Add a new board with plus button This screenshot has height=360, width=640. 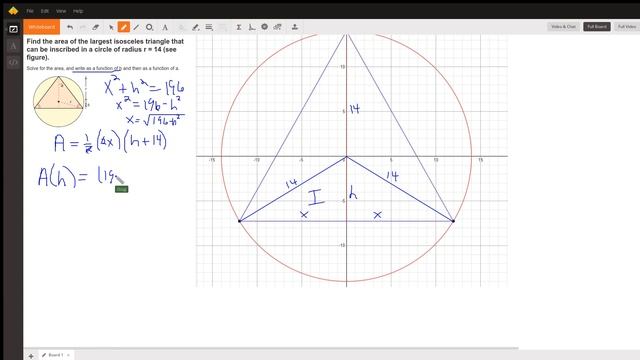point(31,356)
